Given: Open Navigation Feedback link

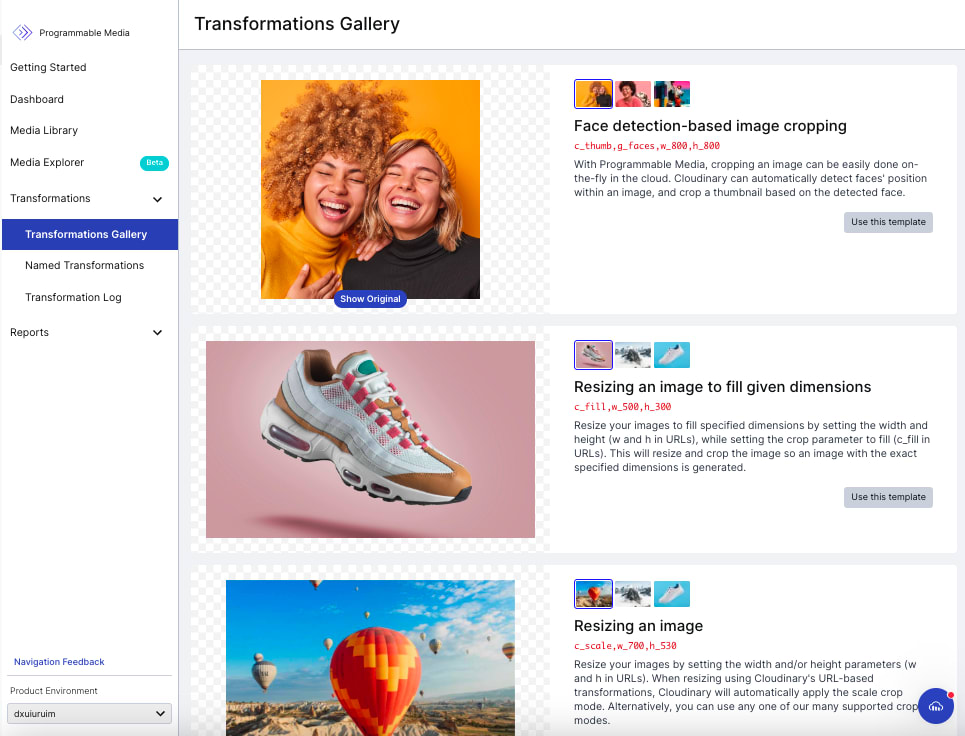Looking at the screenshot, I should coord(59,662).
